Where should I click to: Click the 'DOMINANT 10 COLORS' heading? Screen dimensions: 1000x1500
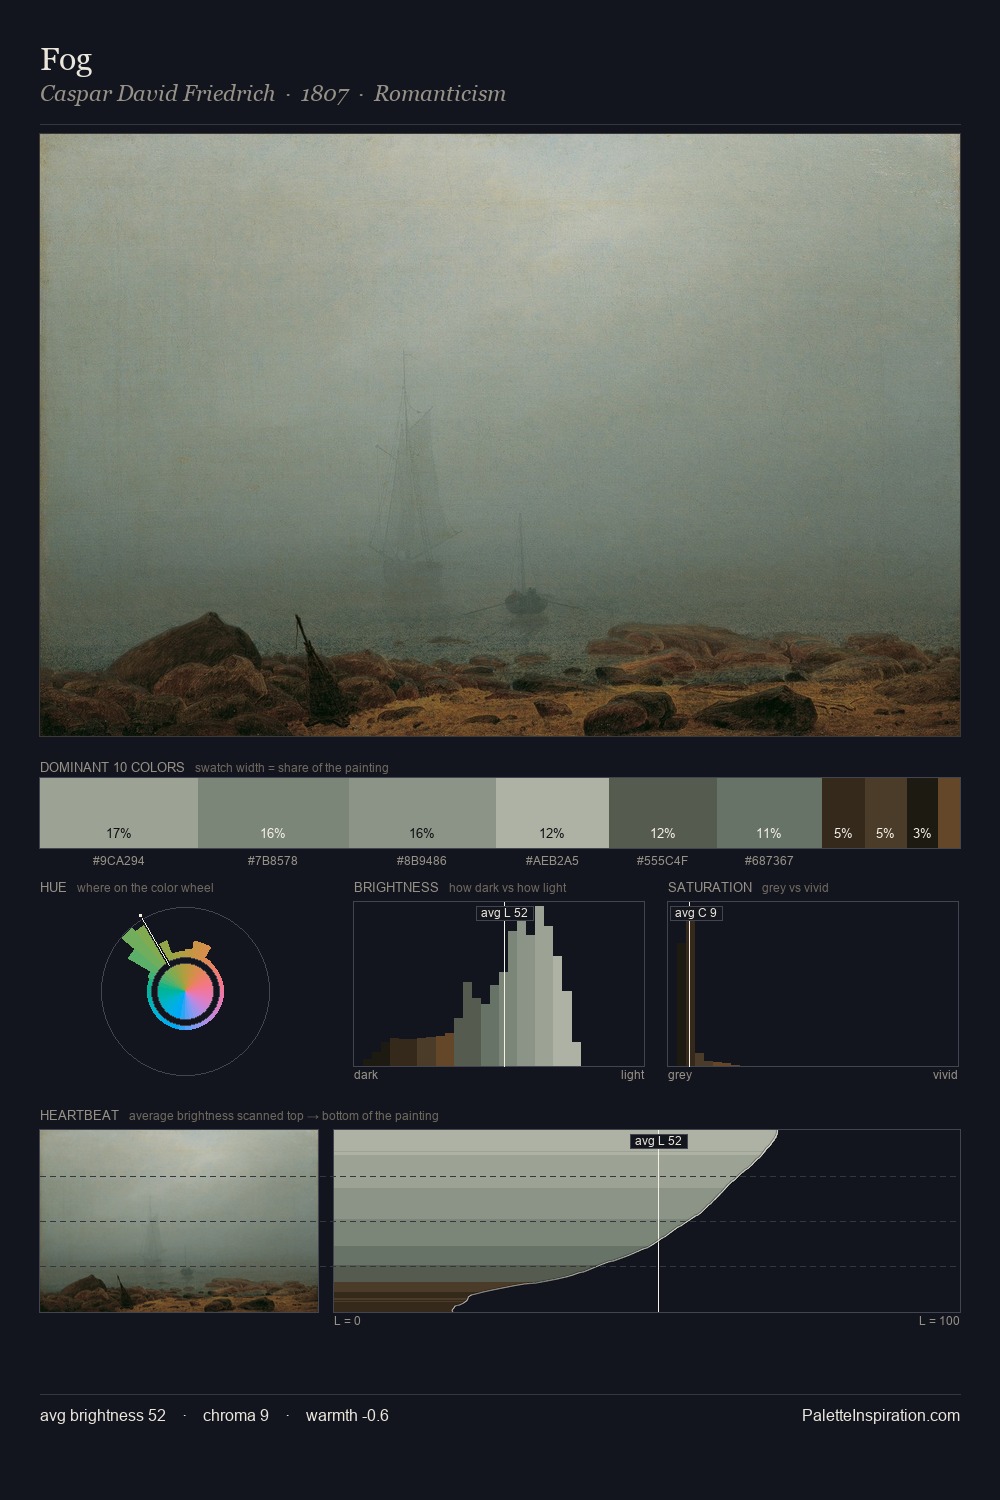[x=112, y=767]
